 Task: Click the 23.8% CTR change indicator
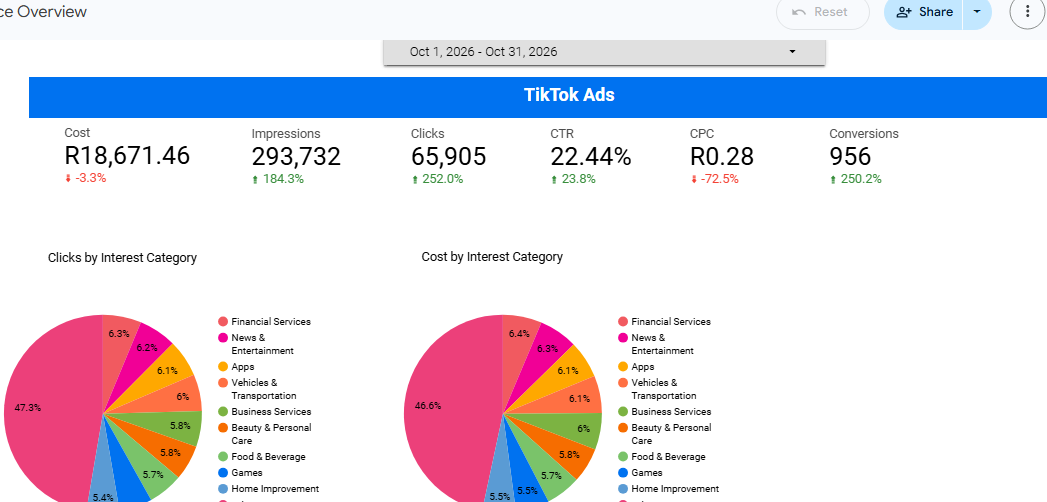pos(573,179)
